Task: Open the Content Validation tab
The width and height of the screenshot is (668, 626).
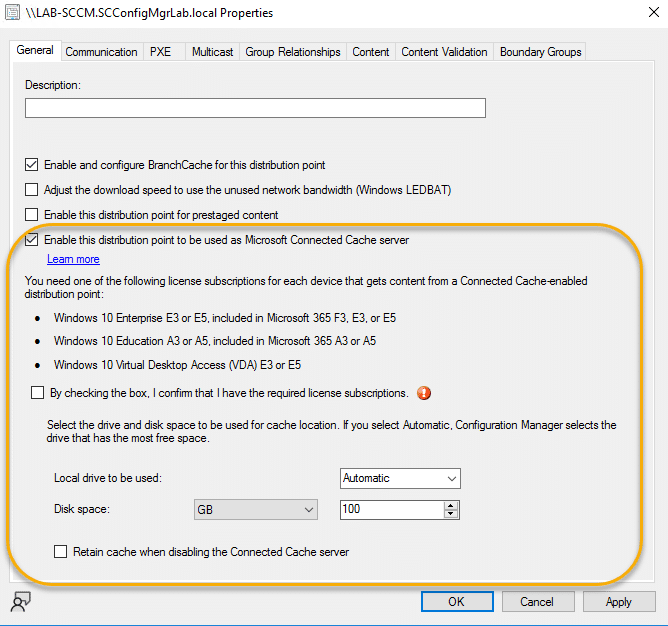Action: click(444, 52)
